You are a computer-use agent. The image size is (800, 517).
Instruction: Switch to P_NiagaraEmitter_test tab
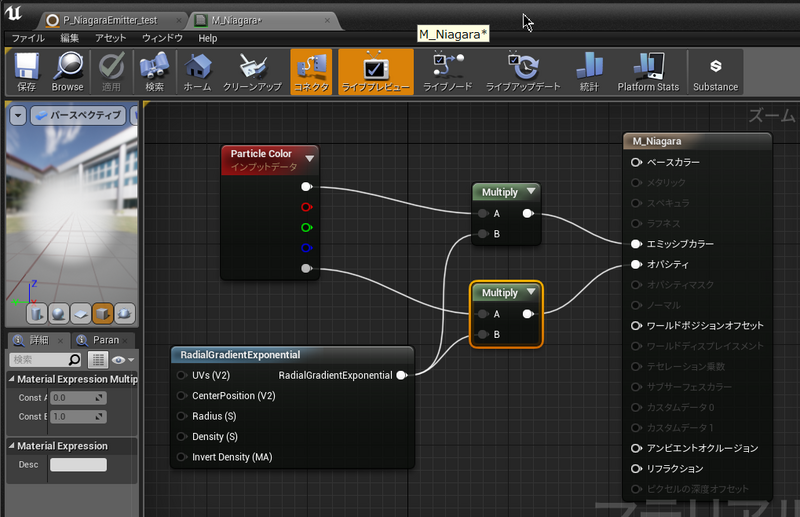click(110, 20)
